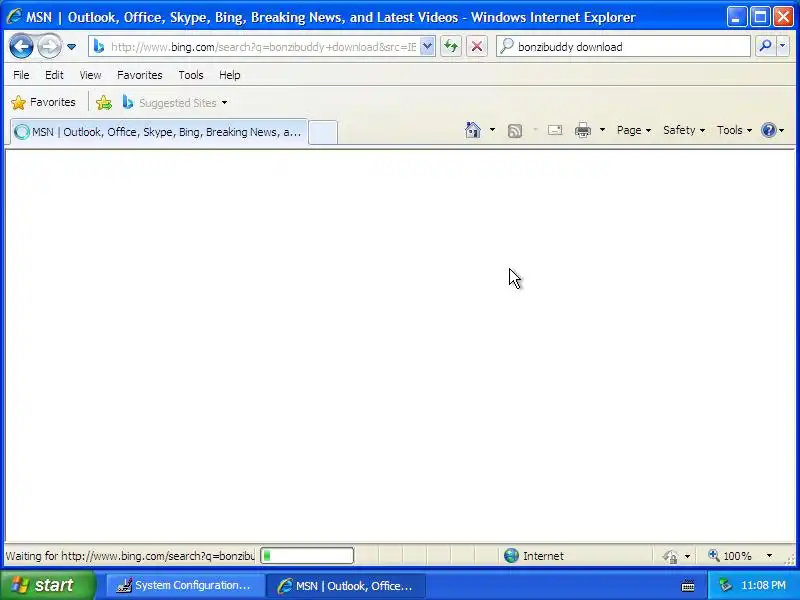Viewport: 800px width, 600px height.
Task: Stop loading with the red X button
Action: click(x=477, y=47)
